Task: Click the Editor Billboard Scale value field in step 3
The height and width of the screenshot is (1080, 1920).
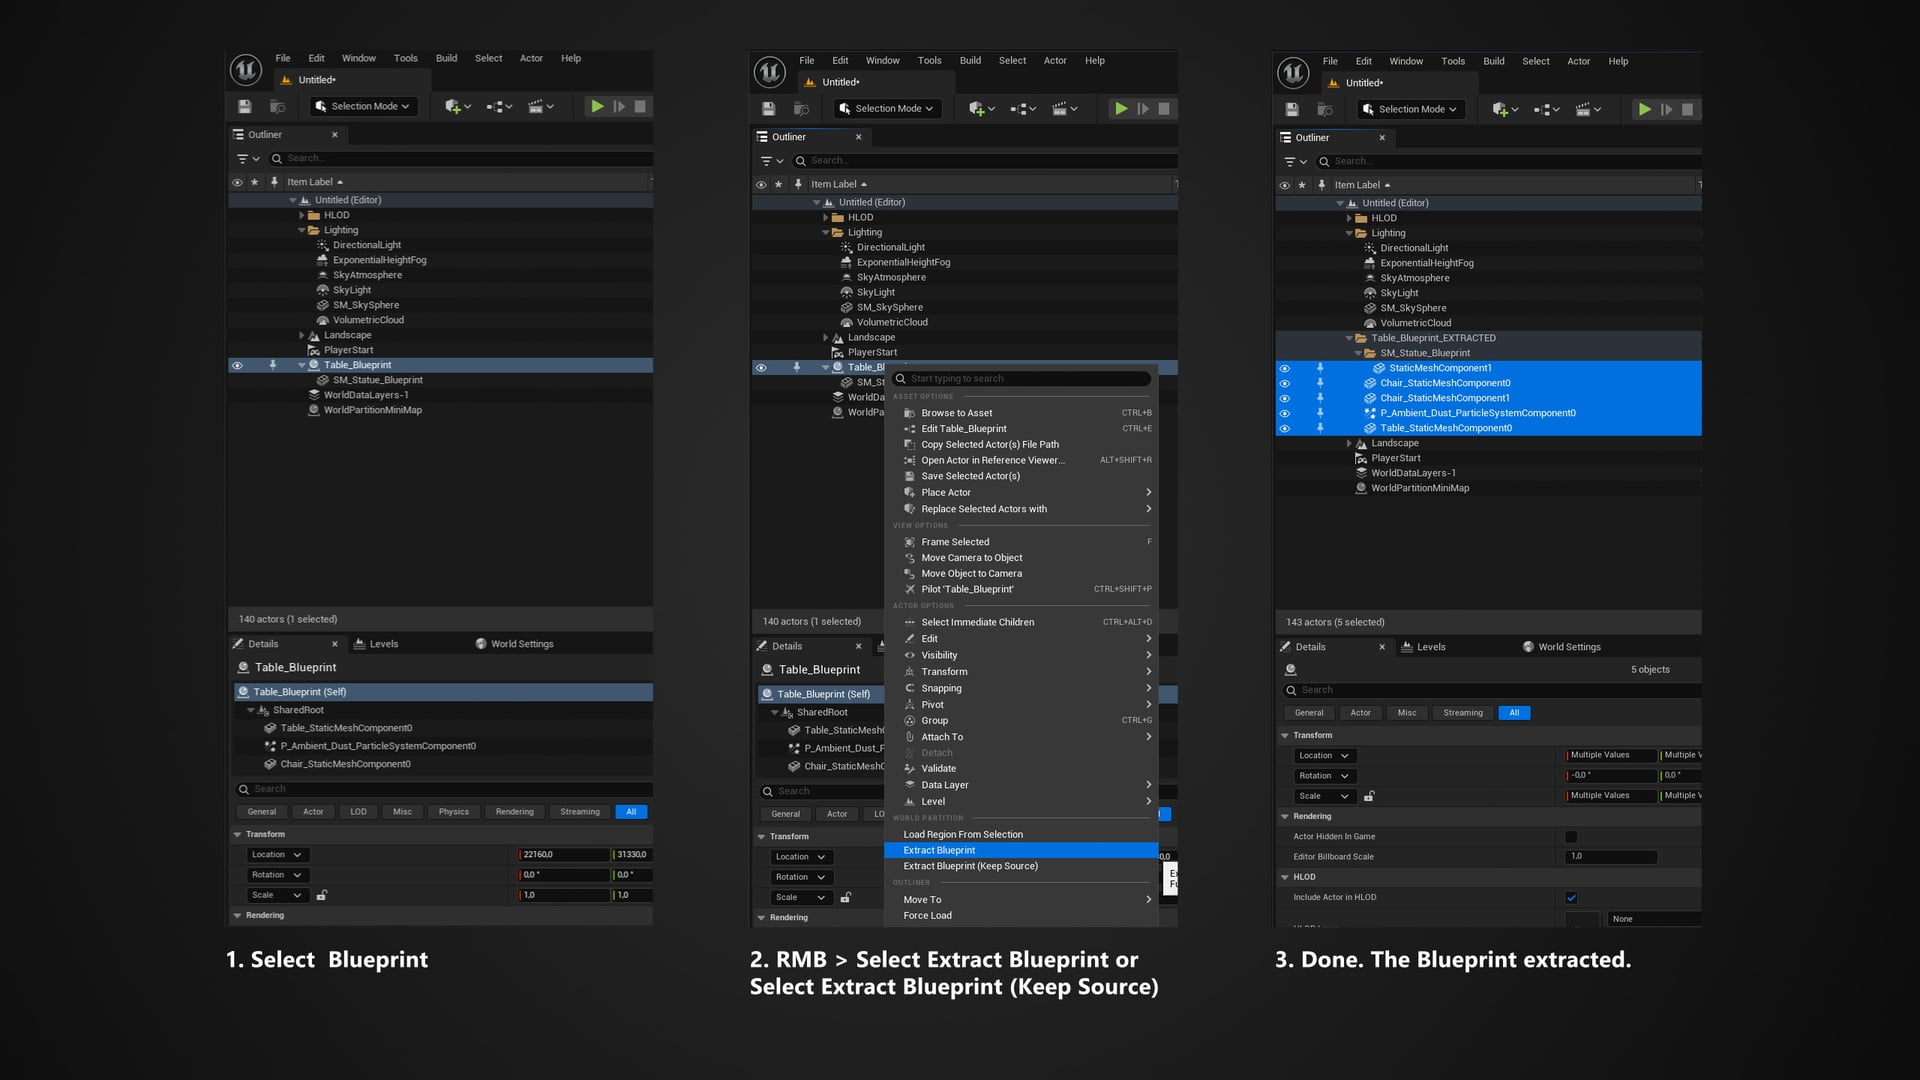Action: click(x=1610, y=857)
